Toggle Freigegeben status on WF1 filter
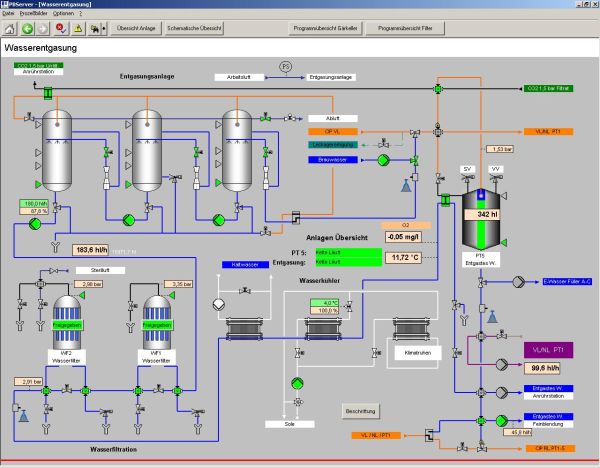Viewport: 600px width, 468px height. (x=155, y=325)
